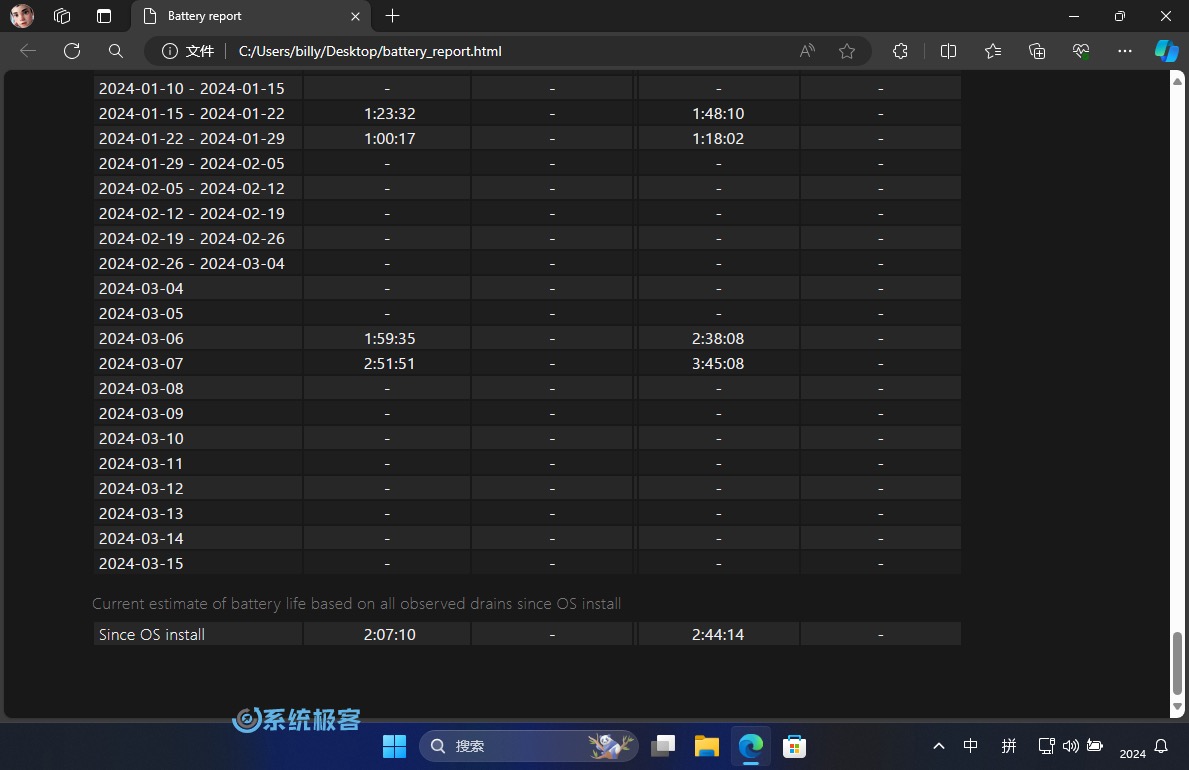Toggle split screen icon
Screen dimensions: 1189x770
click(x=948, y=51)
